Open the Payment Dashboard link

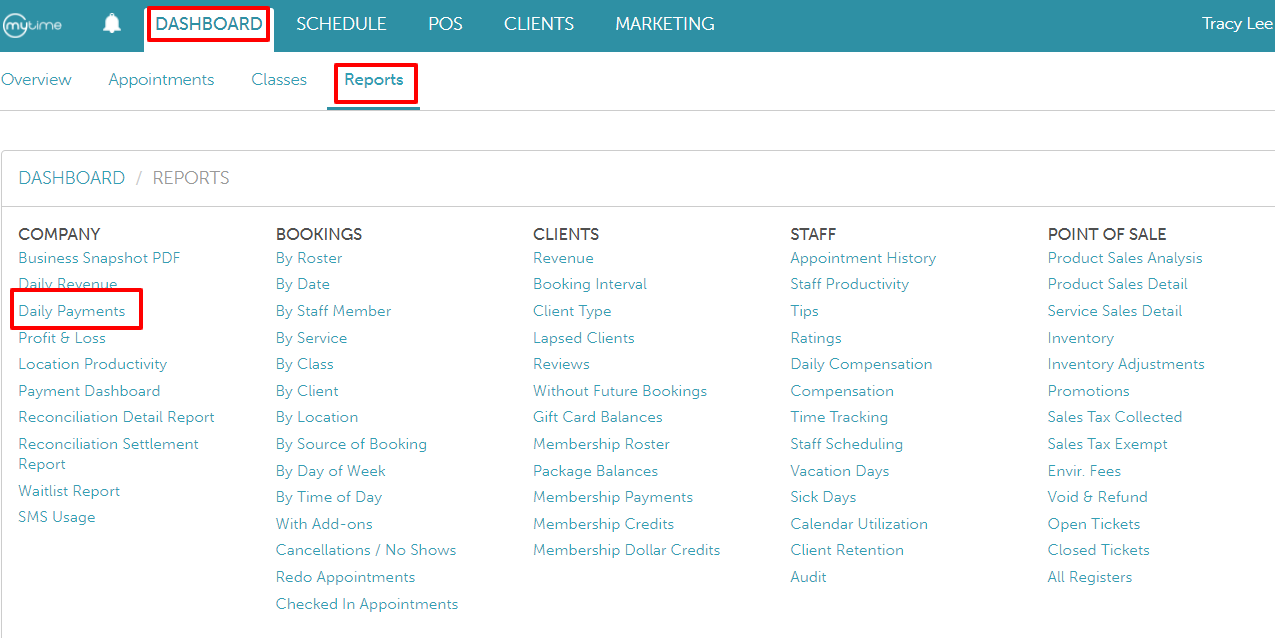(89, 391)
